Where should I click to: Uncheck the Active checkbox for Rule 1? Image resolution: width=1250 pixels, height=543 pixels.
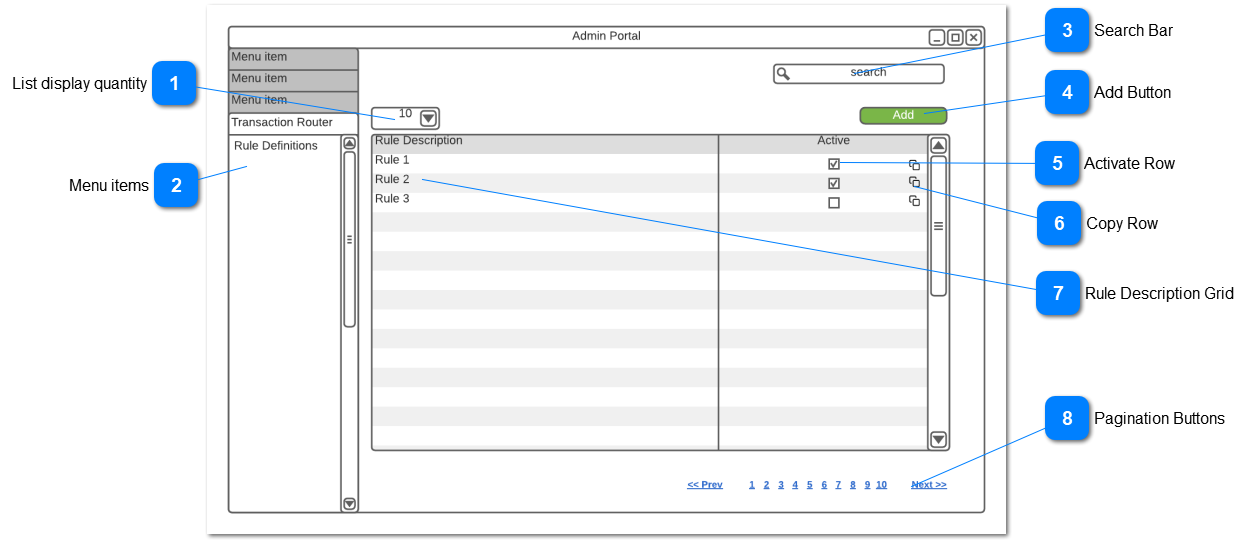click(x=834, y=164)
